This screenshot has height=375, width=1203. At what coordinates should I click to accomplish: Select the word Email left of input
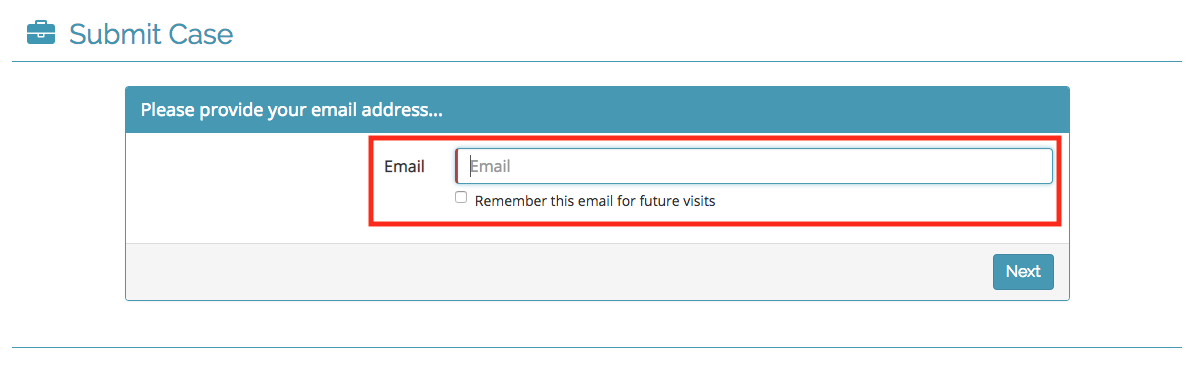click(x=404, y=167)
